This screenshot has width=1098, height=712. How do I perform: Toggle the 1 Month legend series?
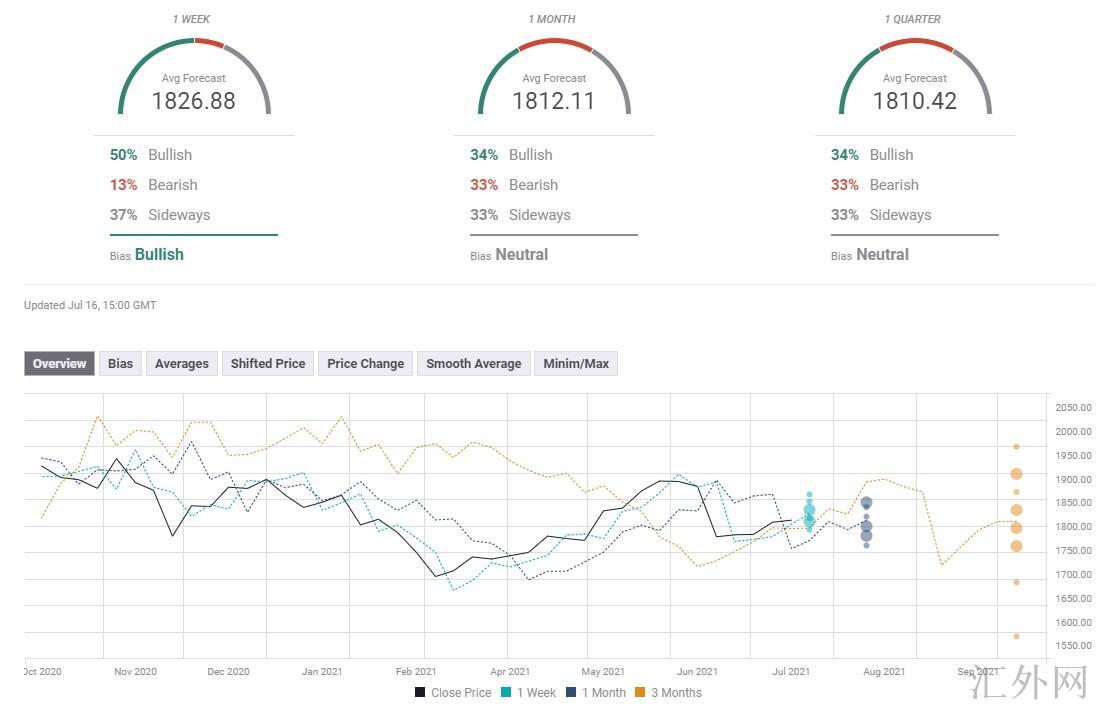point(596,693)
